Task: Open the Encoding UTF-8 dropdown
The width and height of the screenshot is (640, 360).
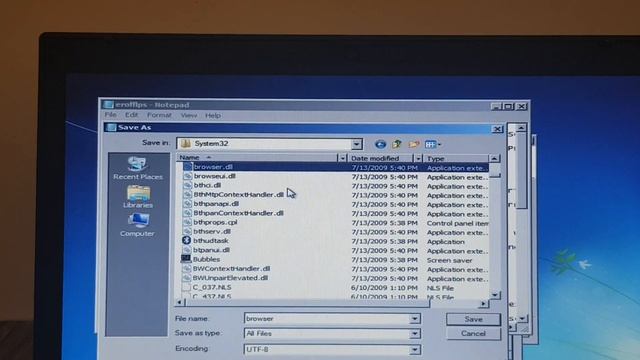Action: (x=414, y=349)
